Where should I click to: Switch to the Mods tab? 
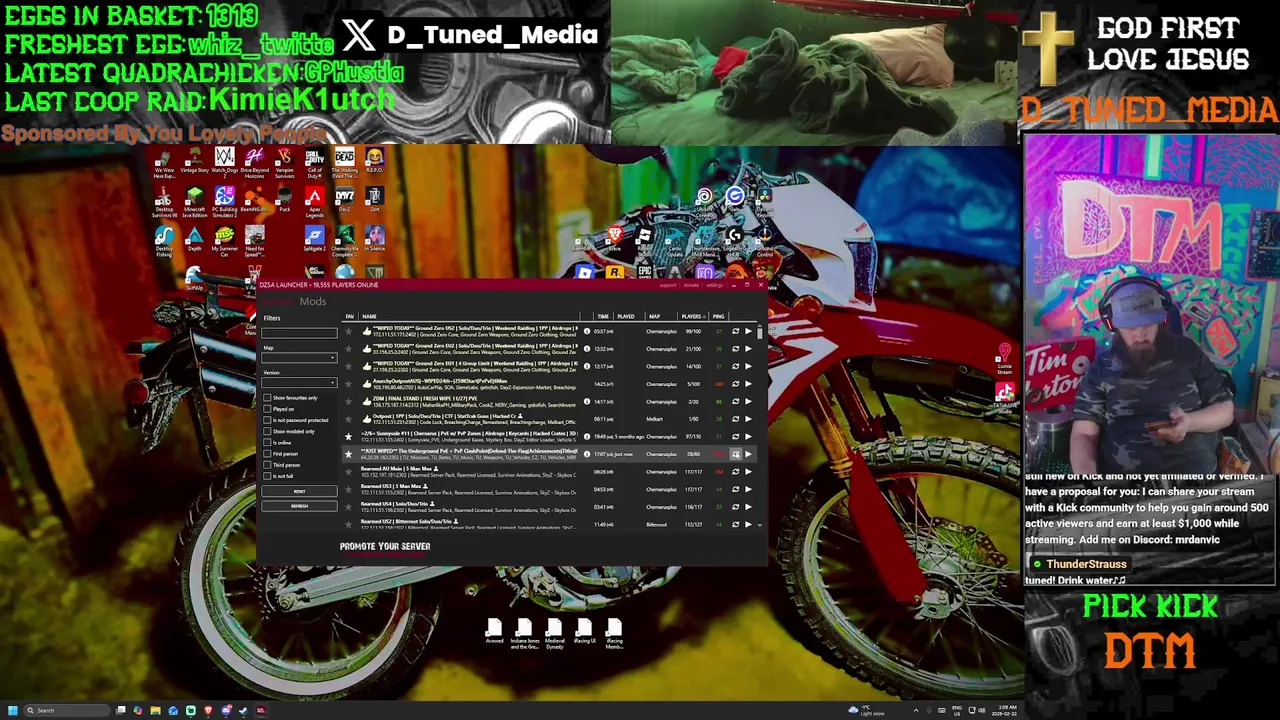click(x=313, y=301)
